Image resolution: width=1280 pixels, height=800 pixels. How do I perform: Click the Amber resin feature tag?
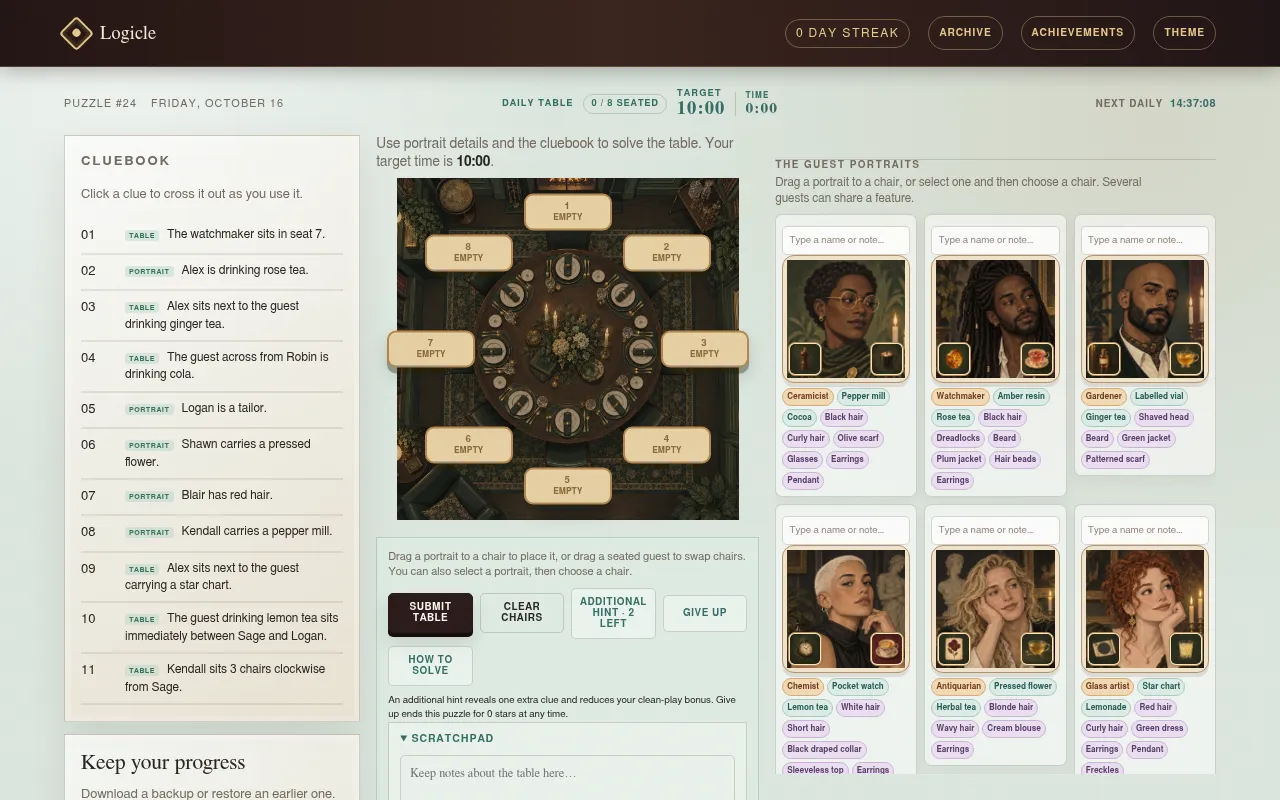click(x=1021, y=396)
